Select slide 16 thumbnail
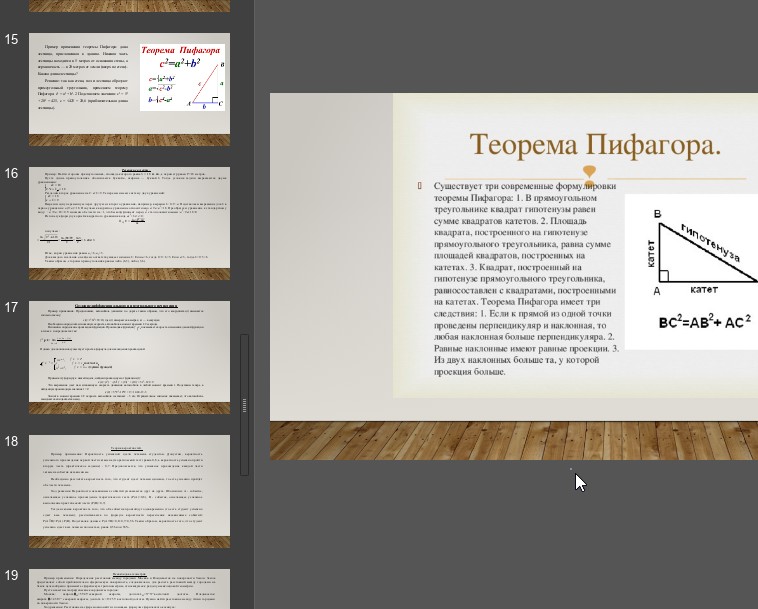 130,223
